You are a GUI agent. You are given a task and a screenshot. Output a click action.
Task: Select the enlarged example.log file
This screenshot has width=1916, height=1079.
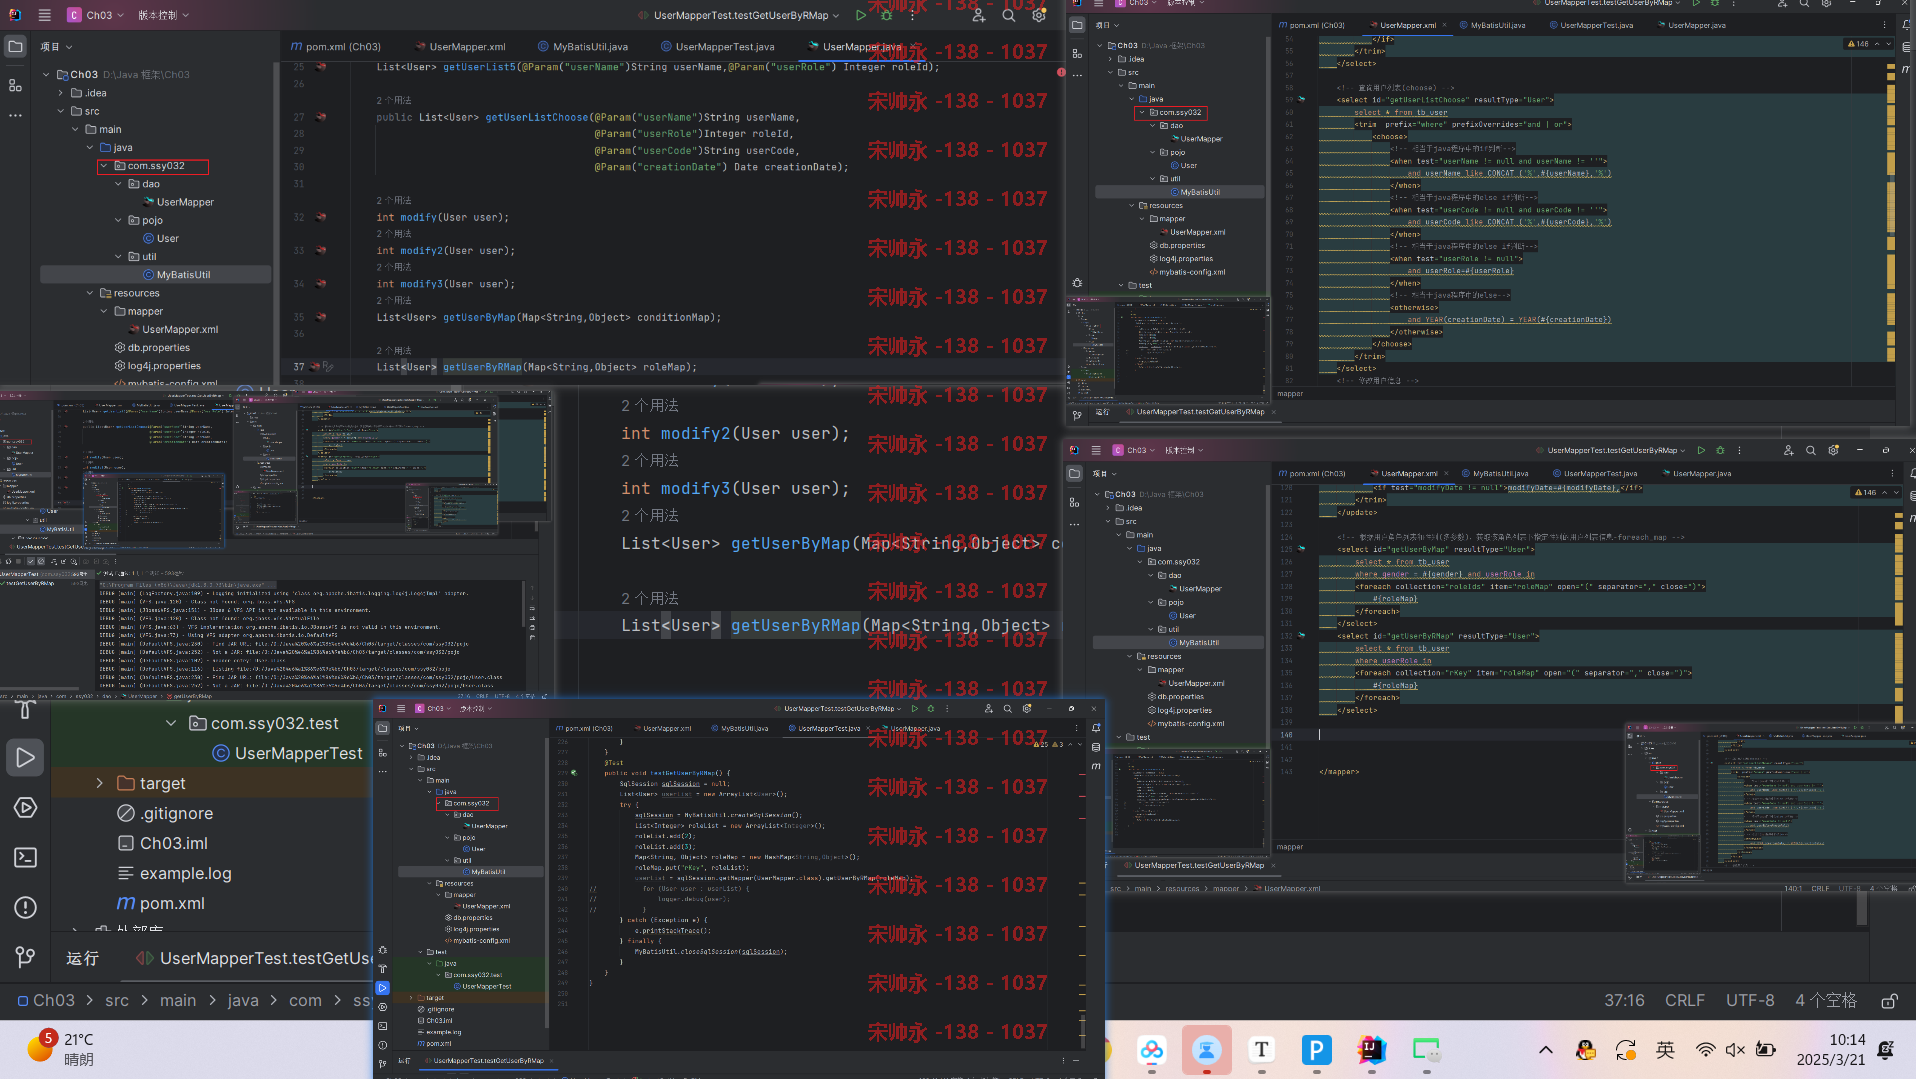pos(175,873)
